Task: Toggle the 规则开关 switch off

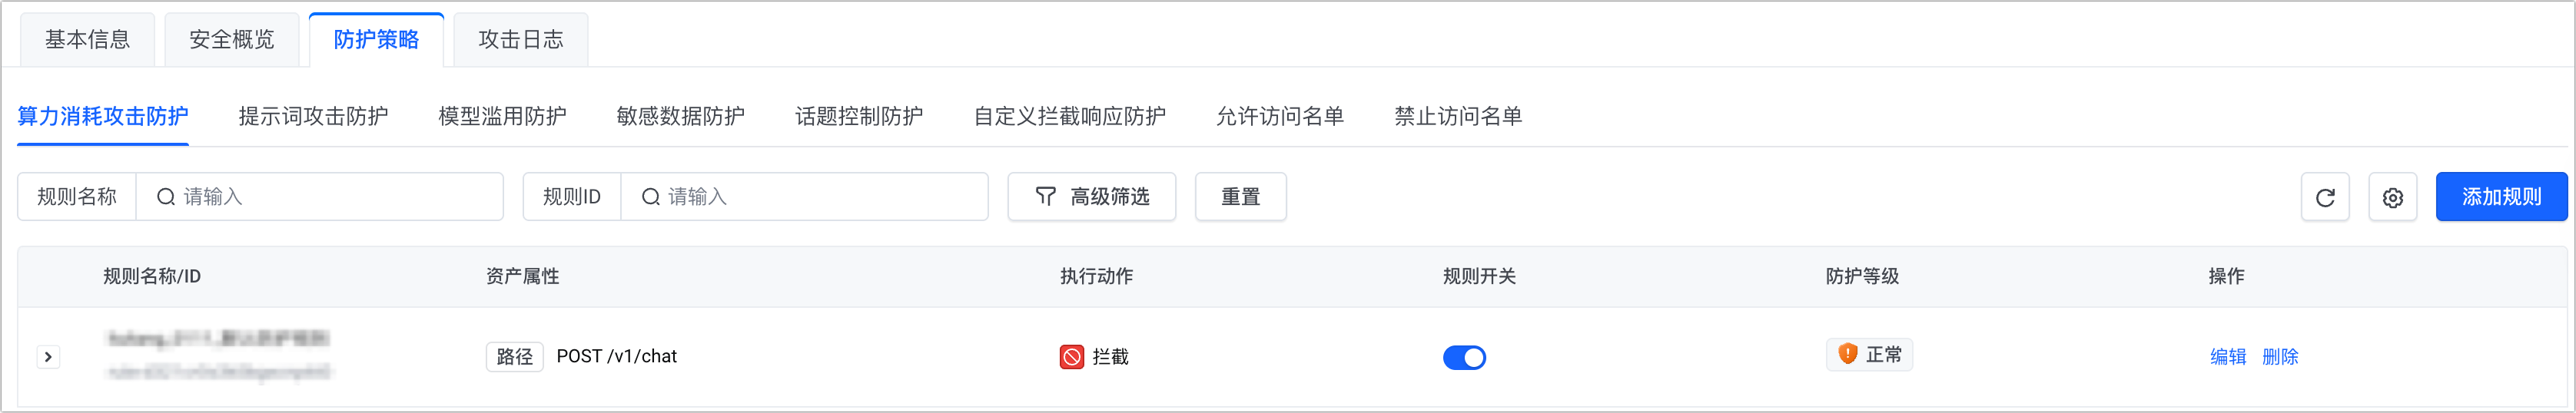Action: click(1464, 357)
